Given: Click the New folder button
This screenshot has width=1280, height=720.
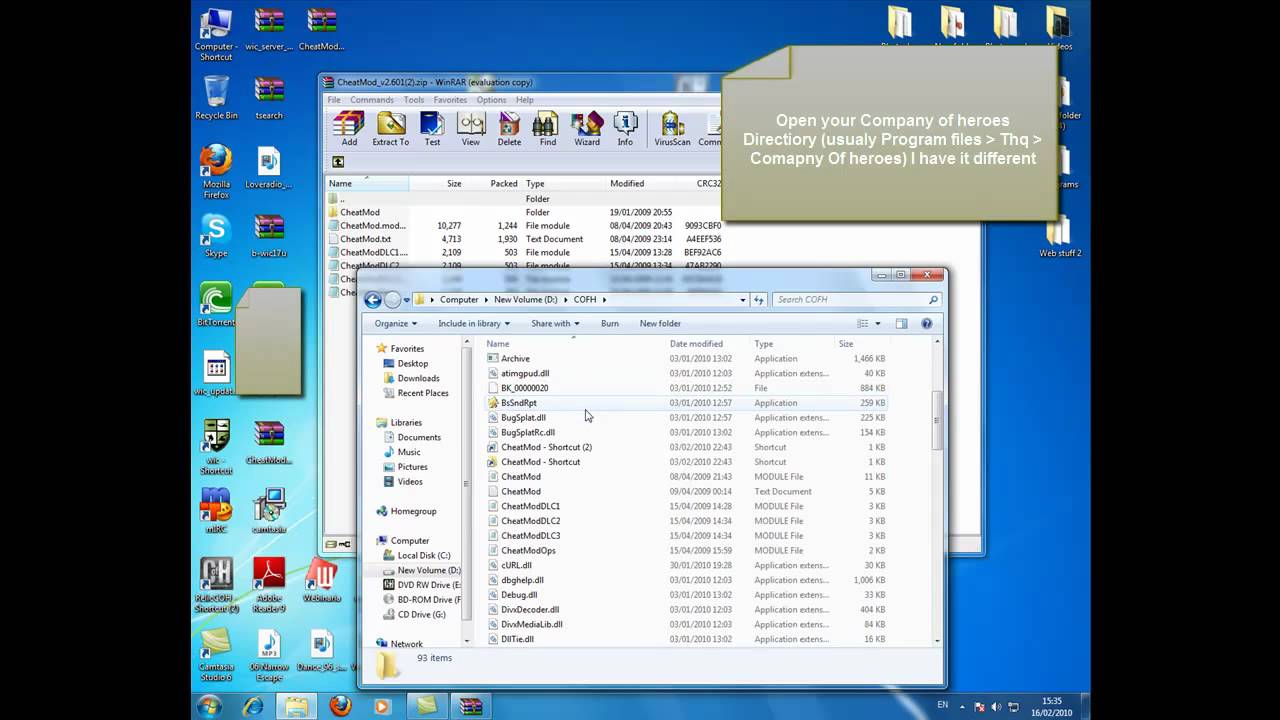Looking at the screenshot, I should click(660, 323).
